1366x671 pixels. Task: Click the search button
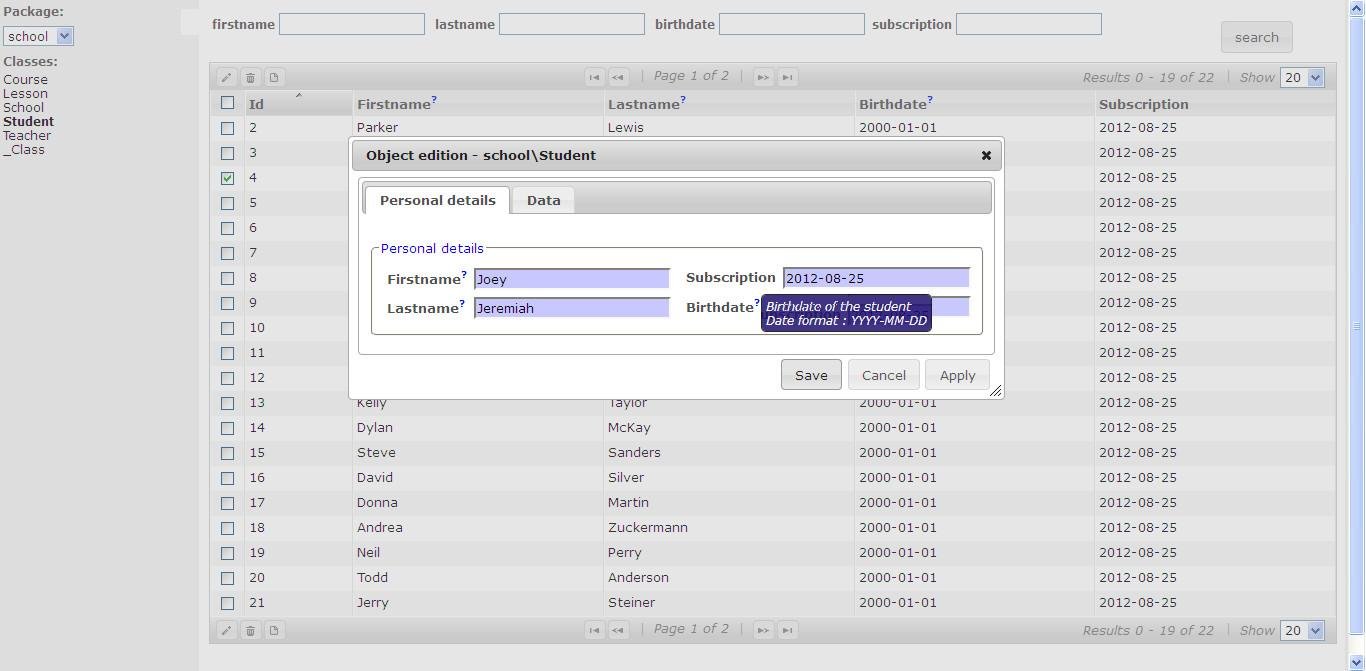click(1256, 37)
